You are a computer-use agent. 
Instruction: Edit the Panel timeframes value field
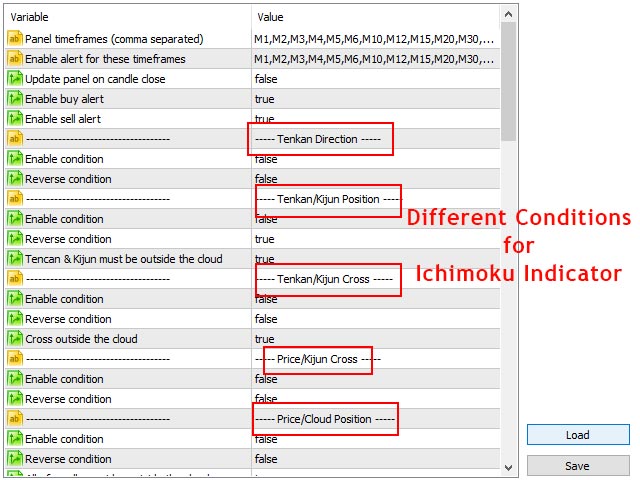pos(374,39)
